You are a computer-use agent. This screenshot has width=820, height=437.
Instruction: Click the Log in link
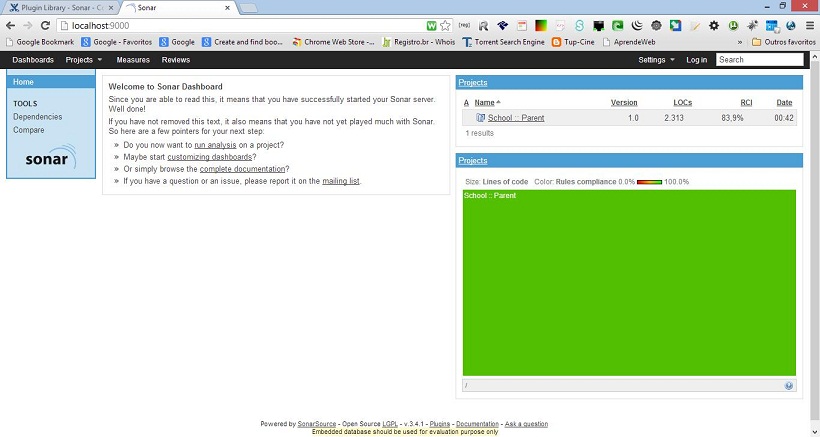[x=697, y=60]
